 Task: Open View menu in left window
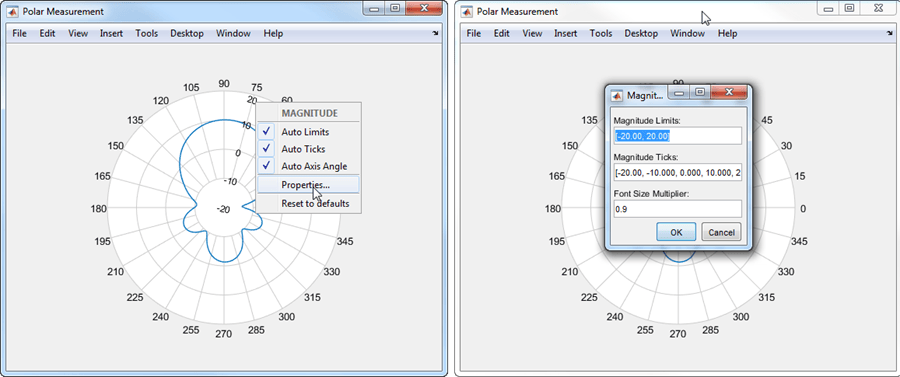click(x=77, y=33)
